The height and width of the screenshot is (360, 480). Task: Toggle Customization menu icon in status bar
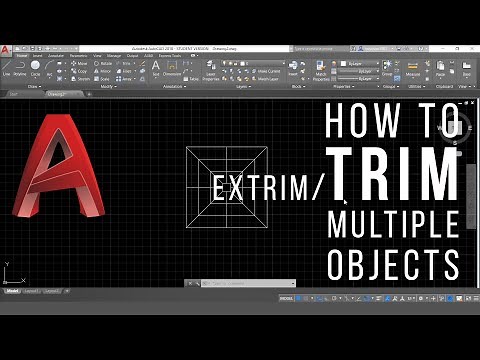point(475,298)
